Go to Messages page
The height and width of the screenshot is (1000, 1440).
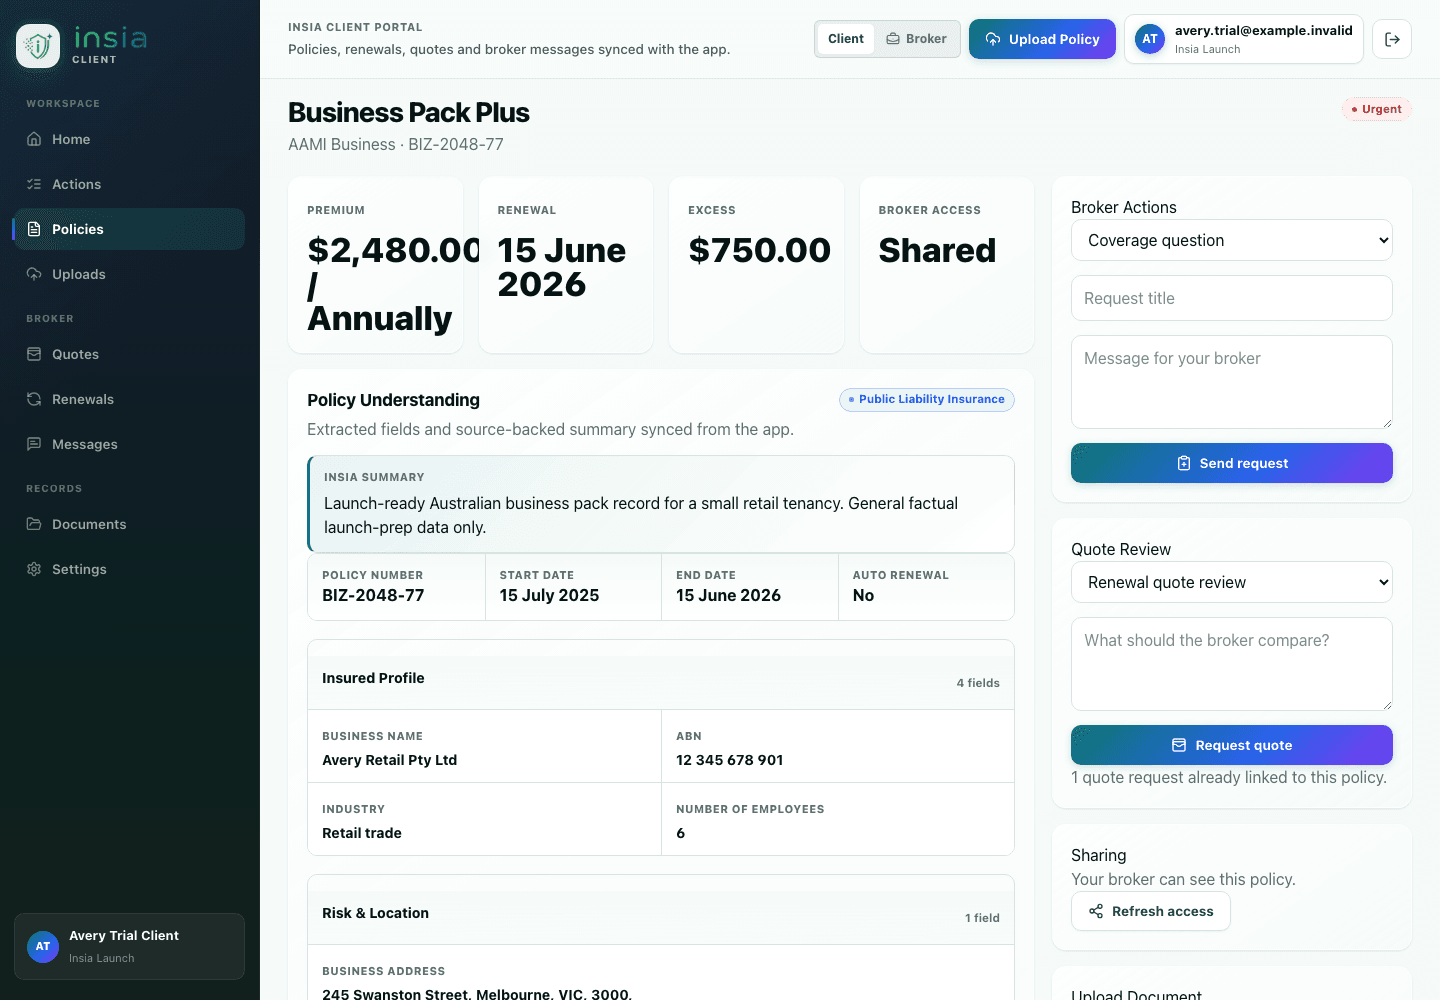coord(128,444)
